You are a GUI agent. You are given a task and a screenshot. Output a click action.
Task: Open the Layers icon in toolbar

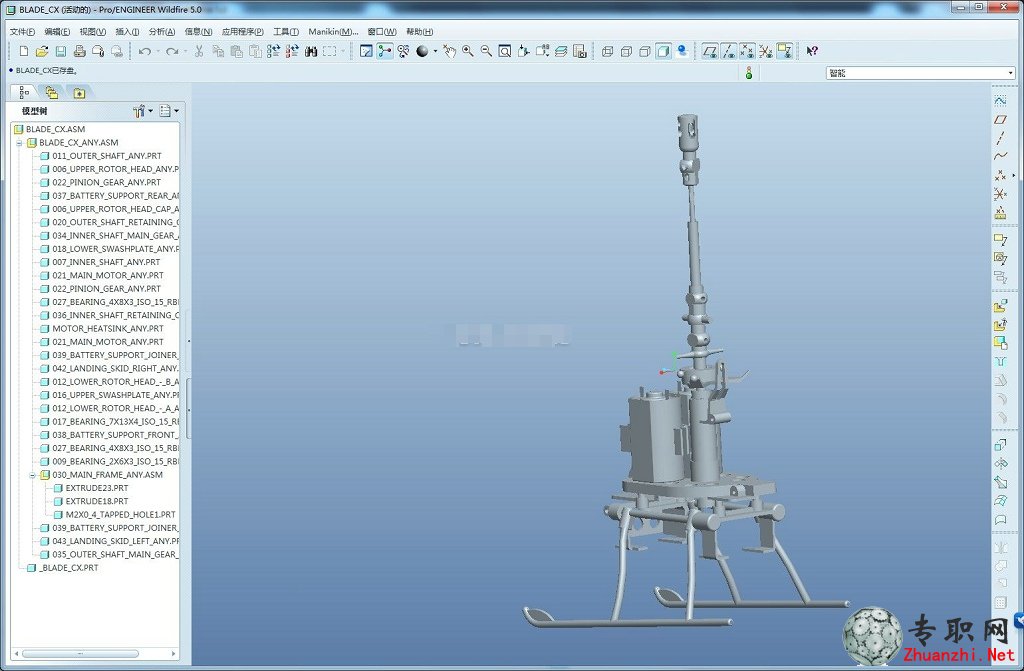[x=561, y=51]
